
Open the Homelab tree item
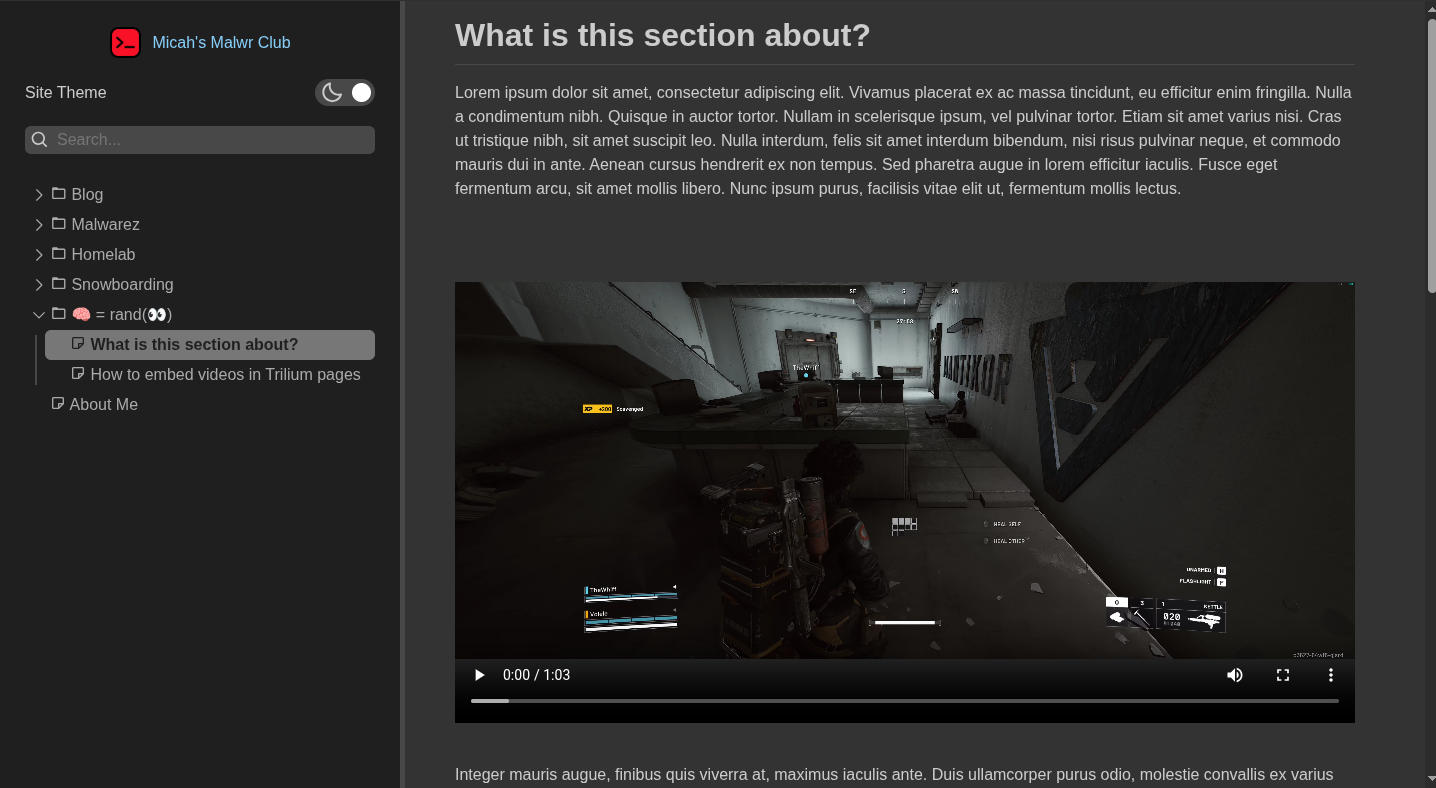pos(103,255)
